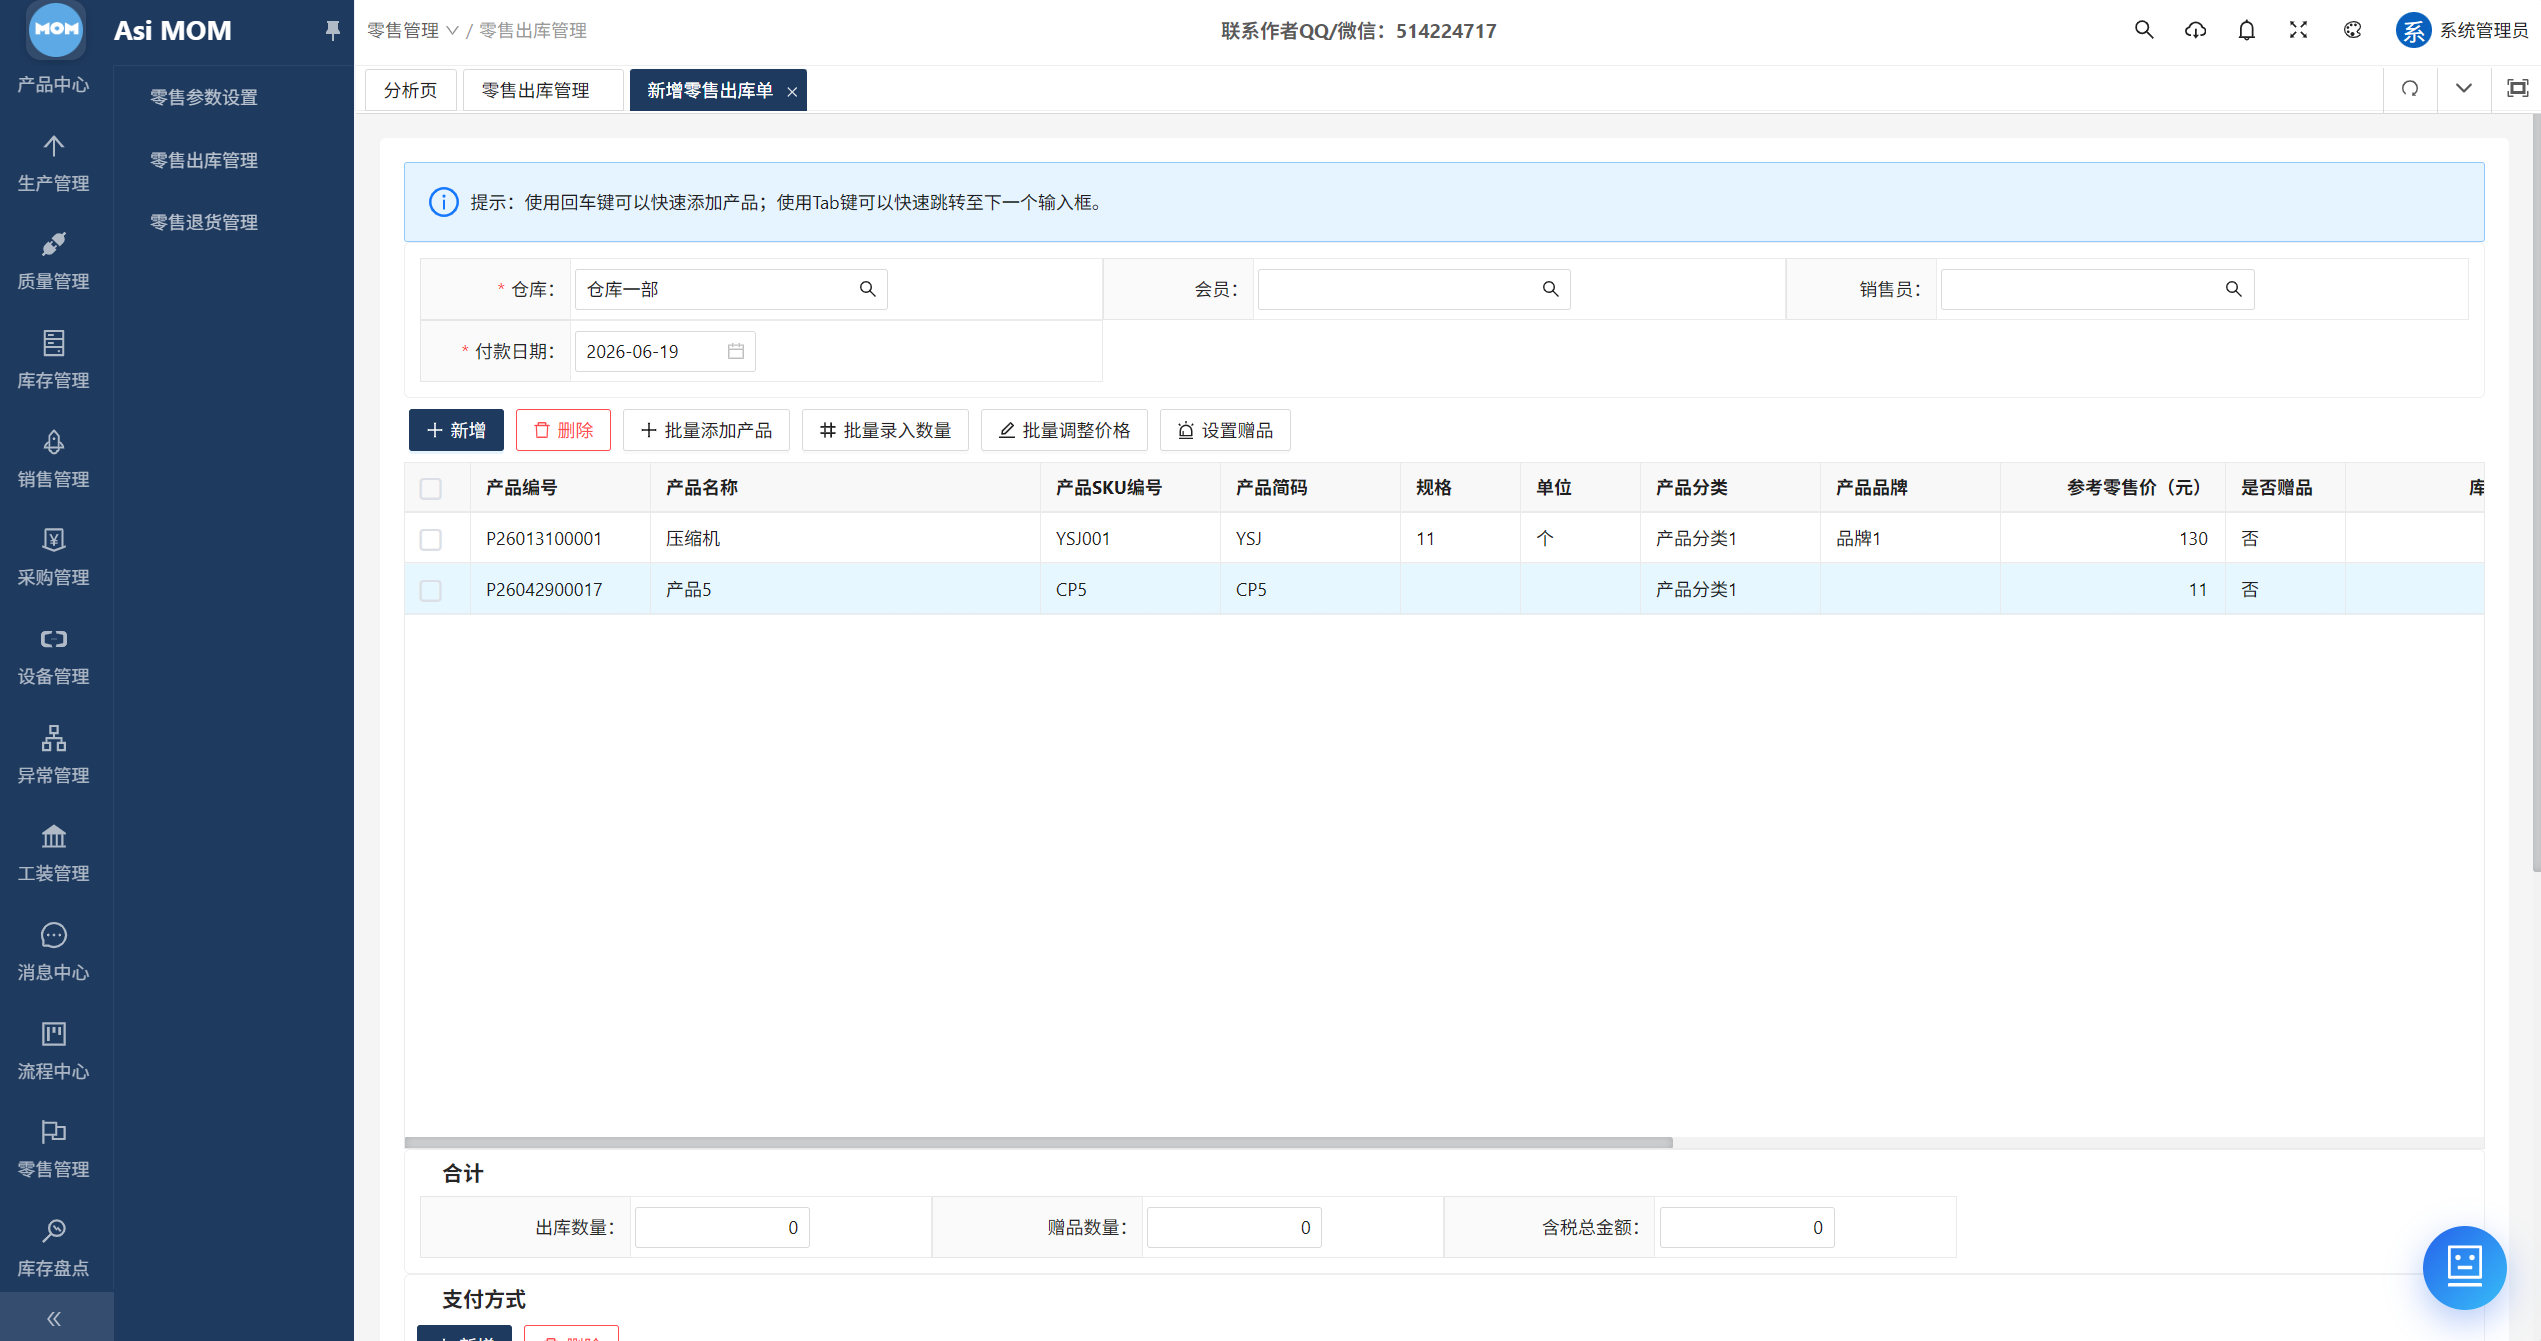The width and height of the screenshot is (2541, 1341).
Task: Open theme palette icon in header
Action: point(2352,30)
